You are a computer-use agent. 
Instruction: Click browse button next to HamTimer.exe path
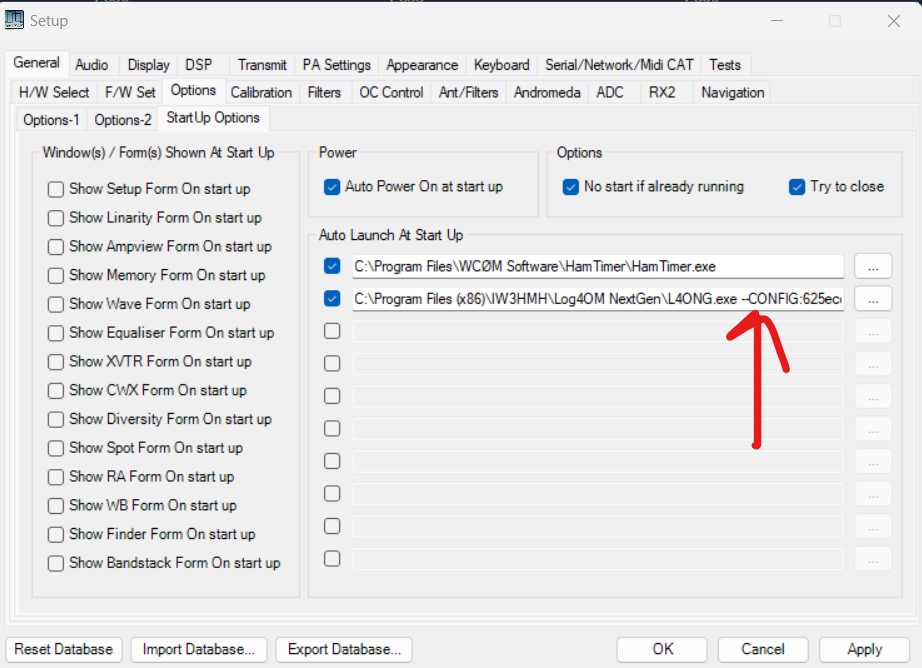873,267
